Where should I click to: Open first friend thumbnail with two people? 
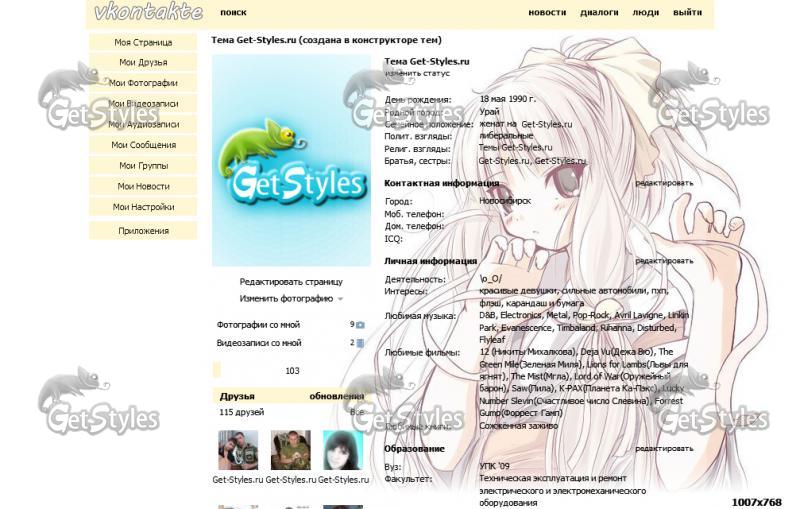pyautogui.click(x=238, y=450)
